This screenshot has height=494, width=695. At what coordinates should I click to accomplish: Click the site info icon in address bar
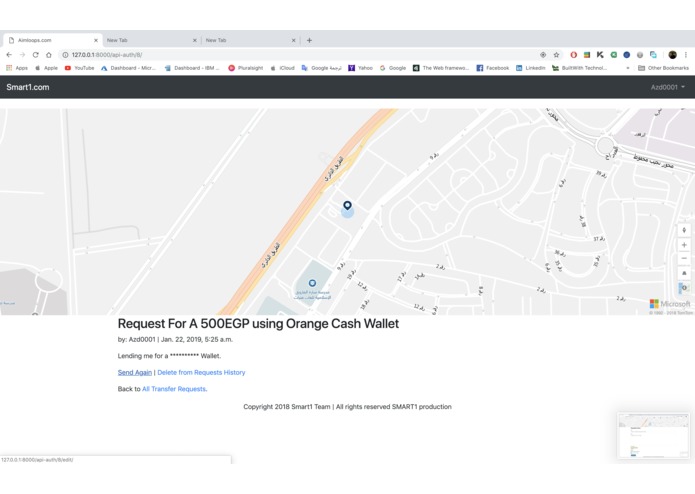tap(65, 55)
